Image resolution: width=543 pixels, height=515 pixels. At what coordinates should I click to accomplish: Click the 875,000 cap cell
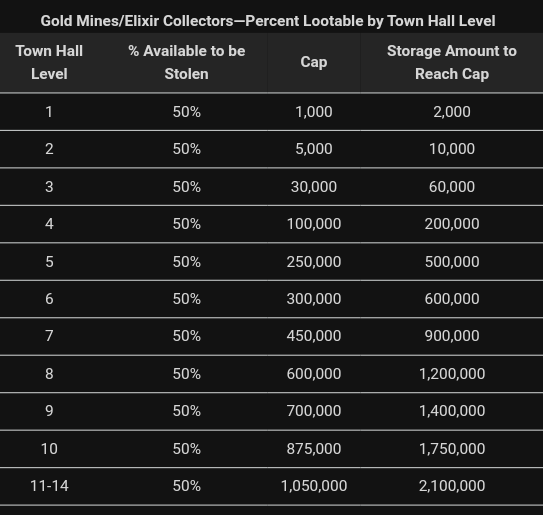314,449
